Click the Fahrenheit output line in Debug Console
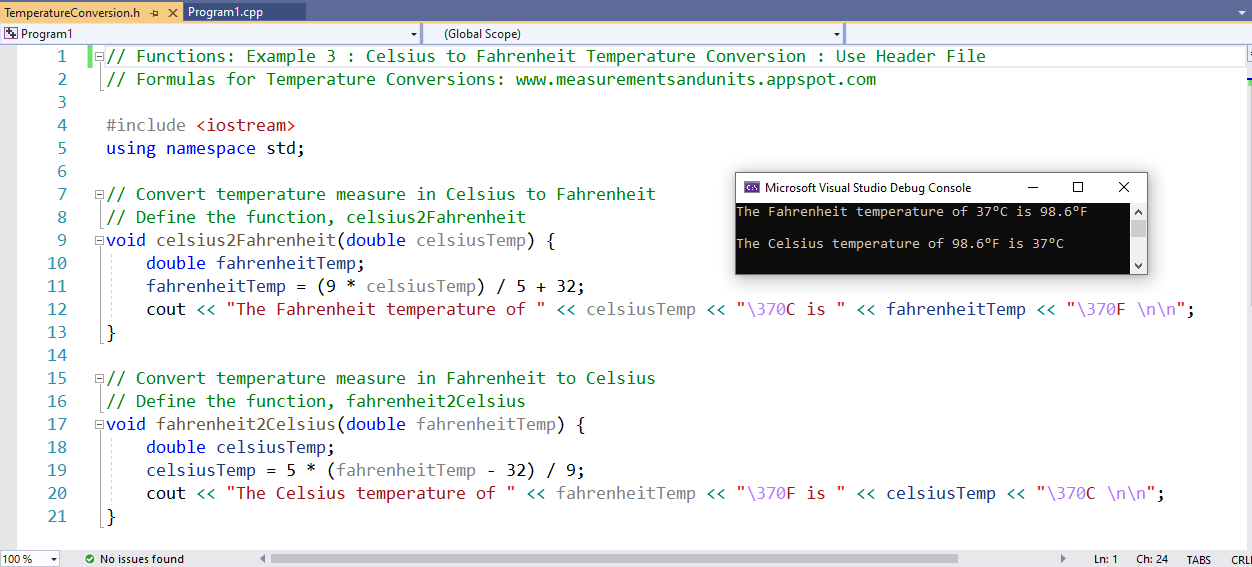 [912, 212]
